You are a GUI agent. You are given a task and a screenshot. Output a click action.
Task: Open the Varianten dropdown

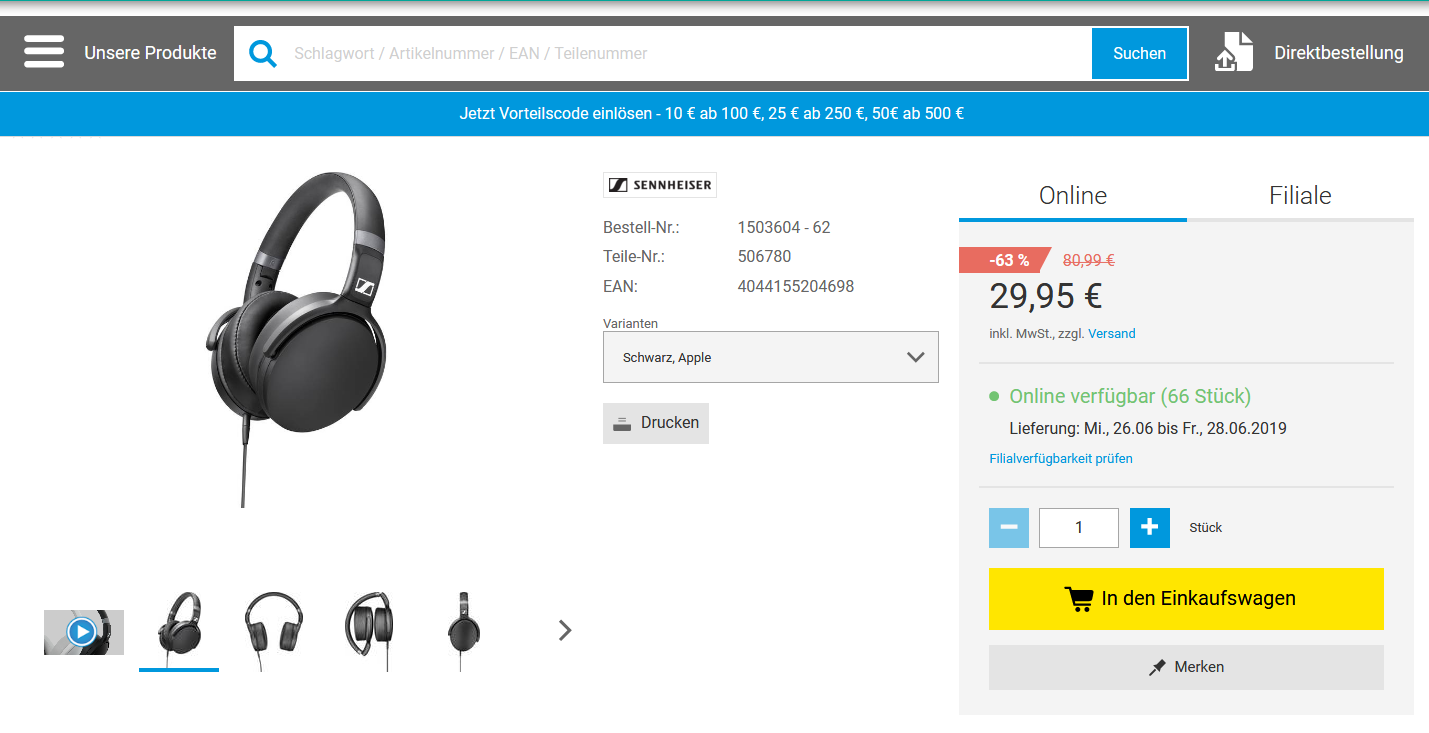(770, 357)
